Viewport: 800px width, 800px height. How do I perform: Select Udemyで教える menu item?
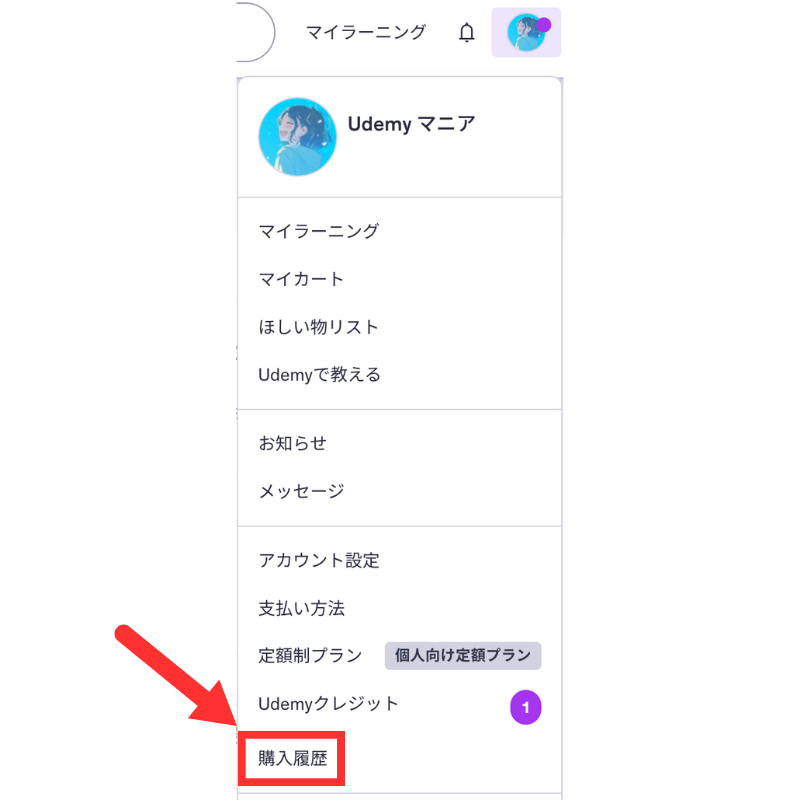click(319, 375)
